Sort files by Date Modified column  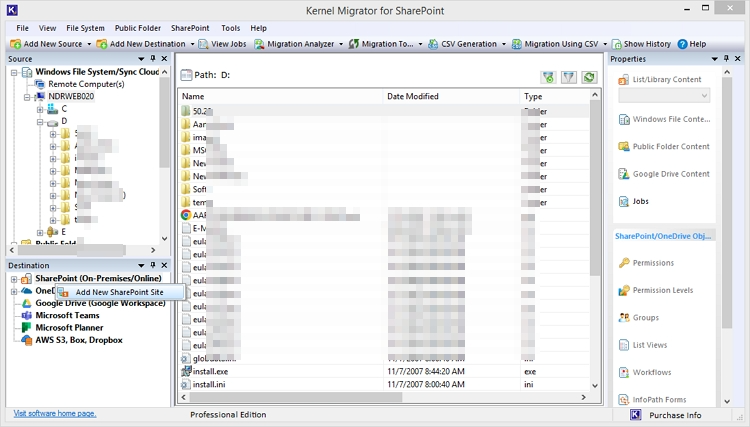[x=451, y=96]
